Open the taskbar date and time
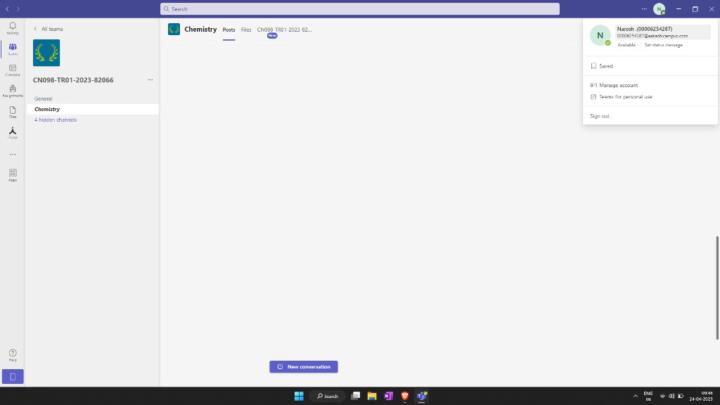The width and height of the screenshot is (720, 405). click(x=701, y=396)
